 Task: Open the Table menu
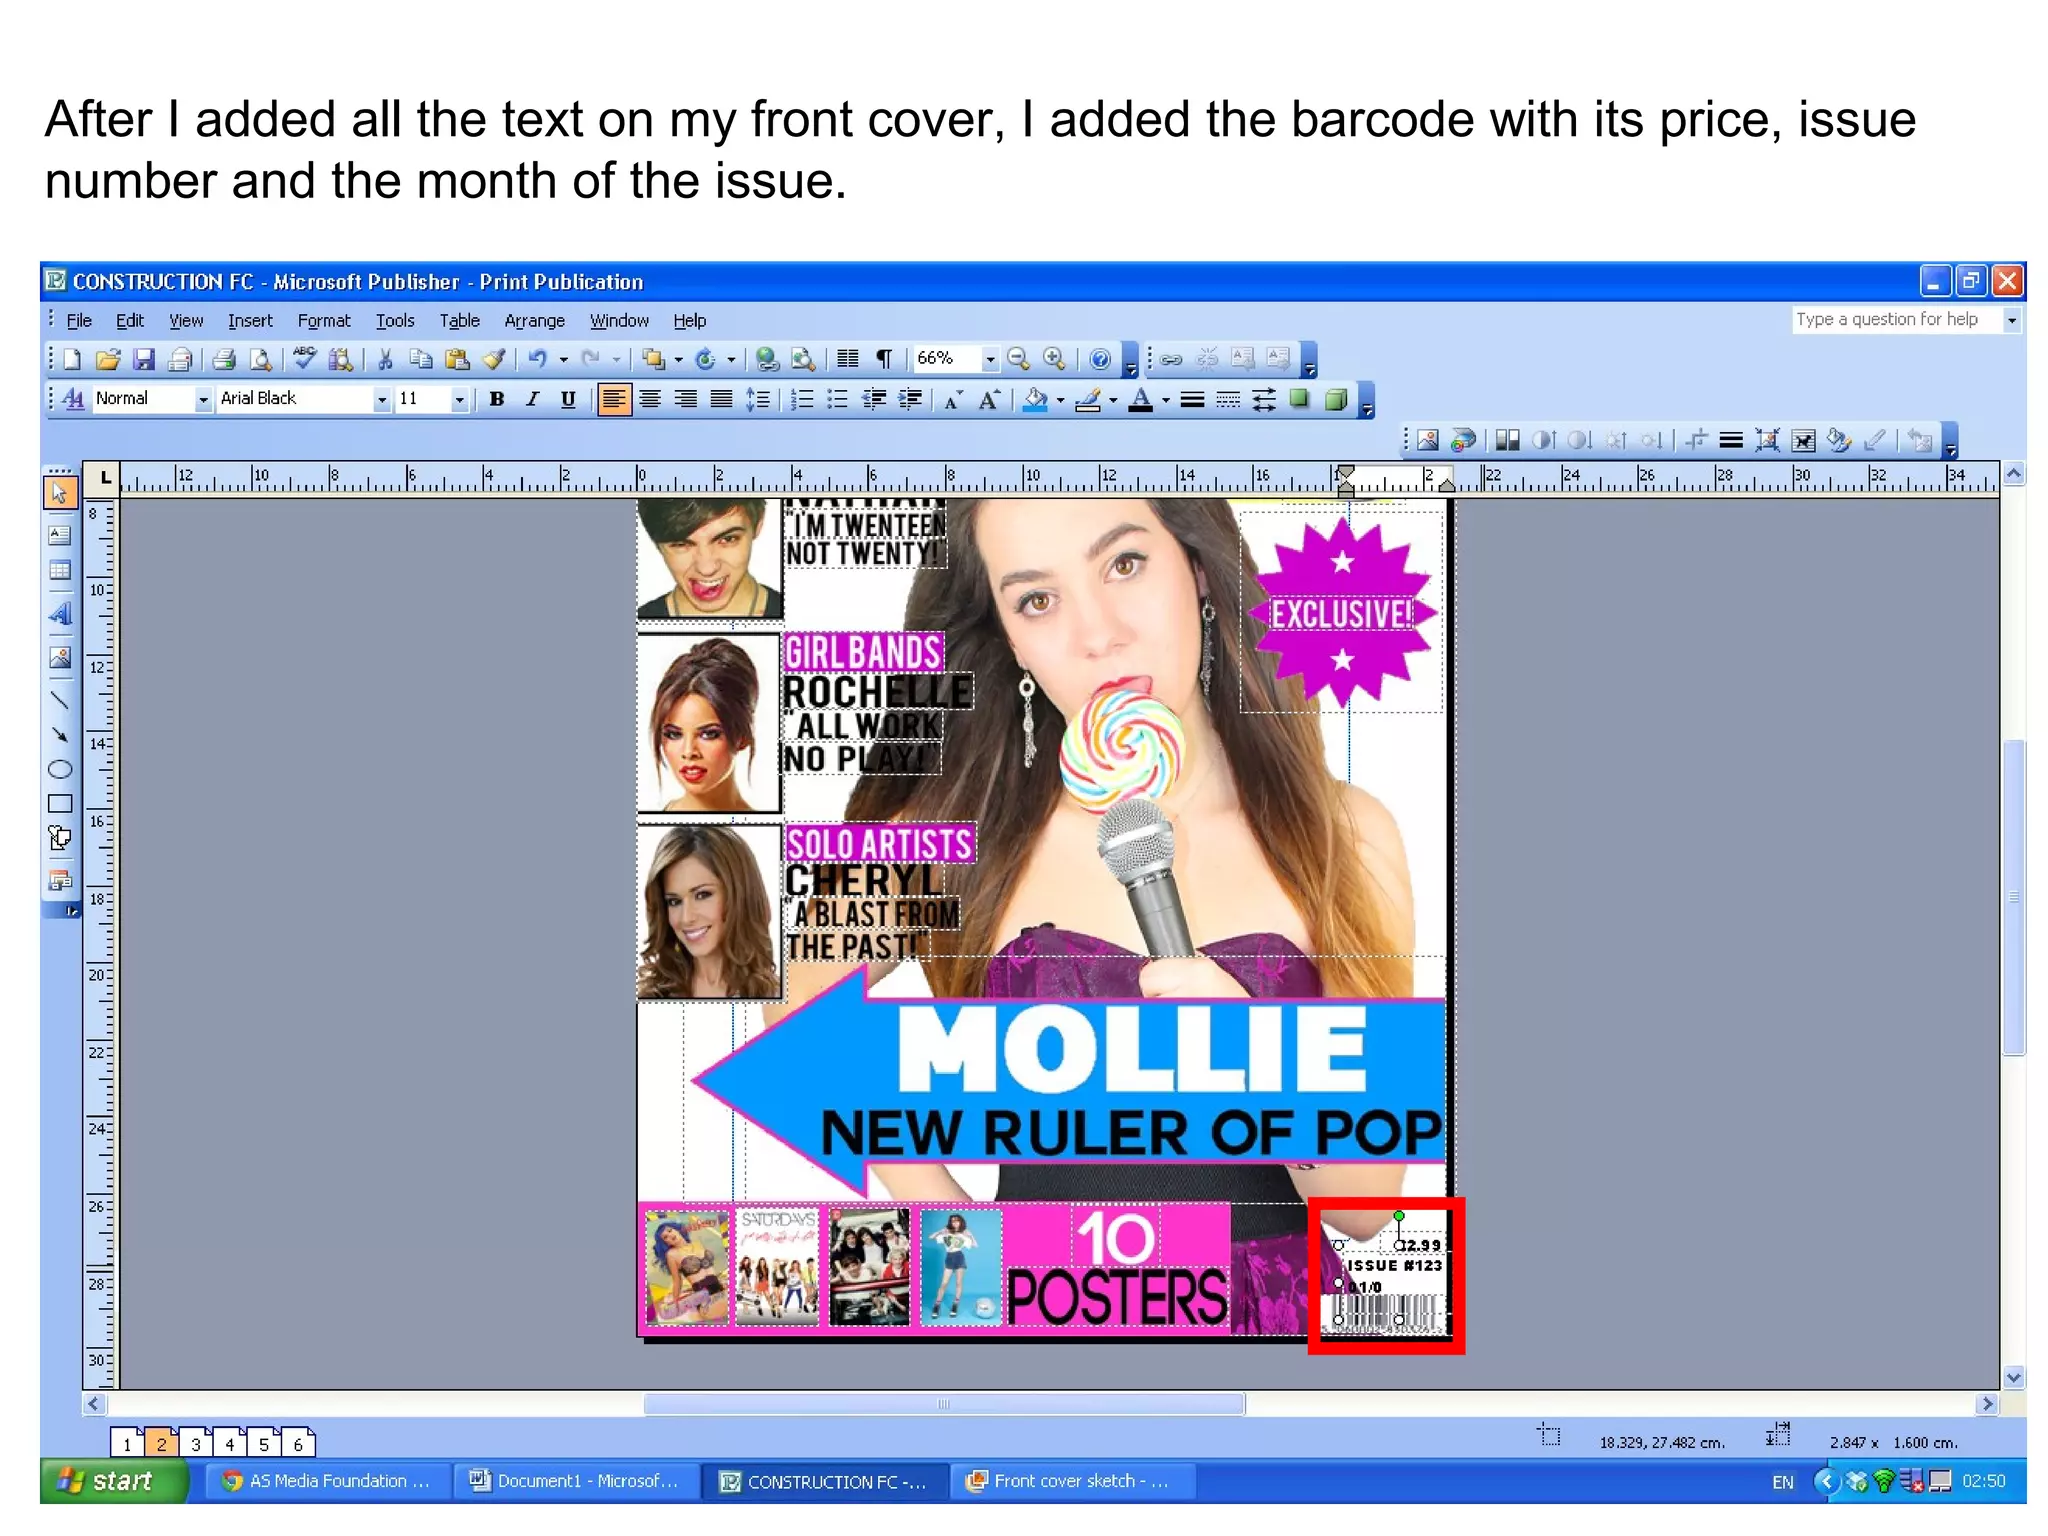tap(460, 321)
